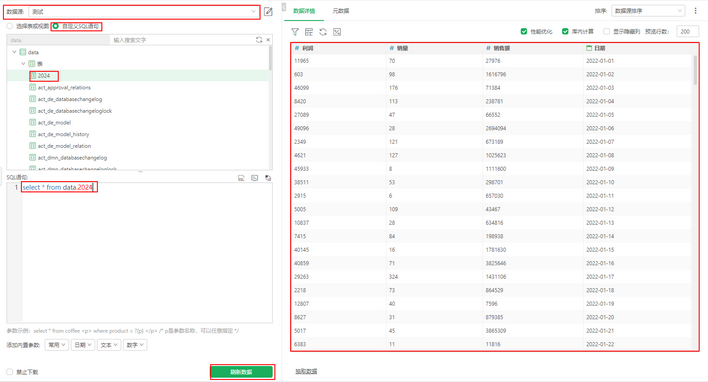The image size is (708, 382).
Task: Click the middle SQL editor toolbar icon
Action: tap(255, 178)
